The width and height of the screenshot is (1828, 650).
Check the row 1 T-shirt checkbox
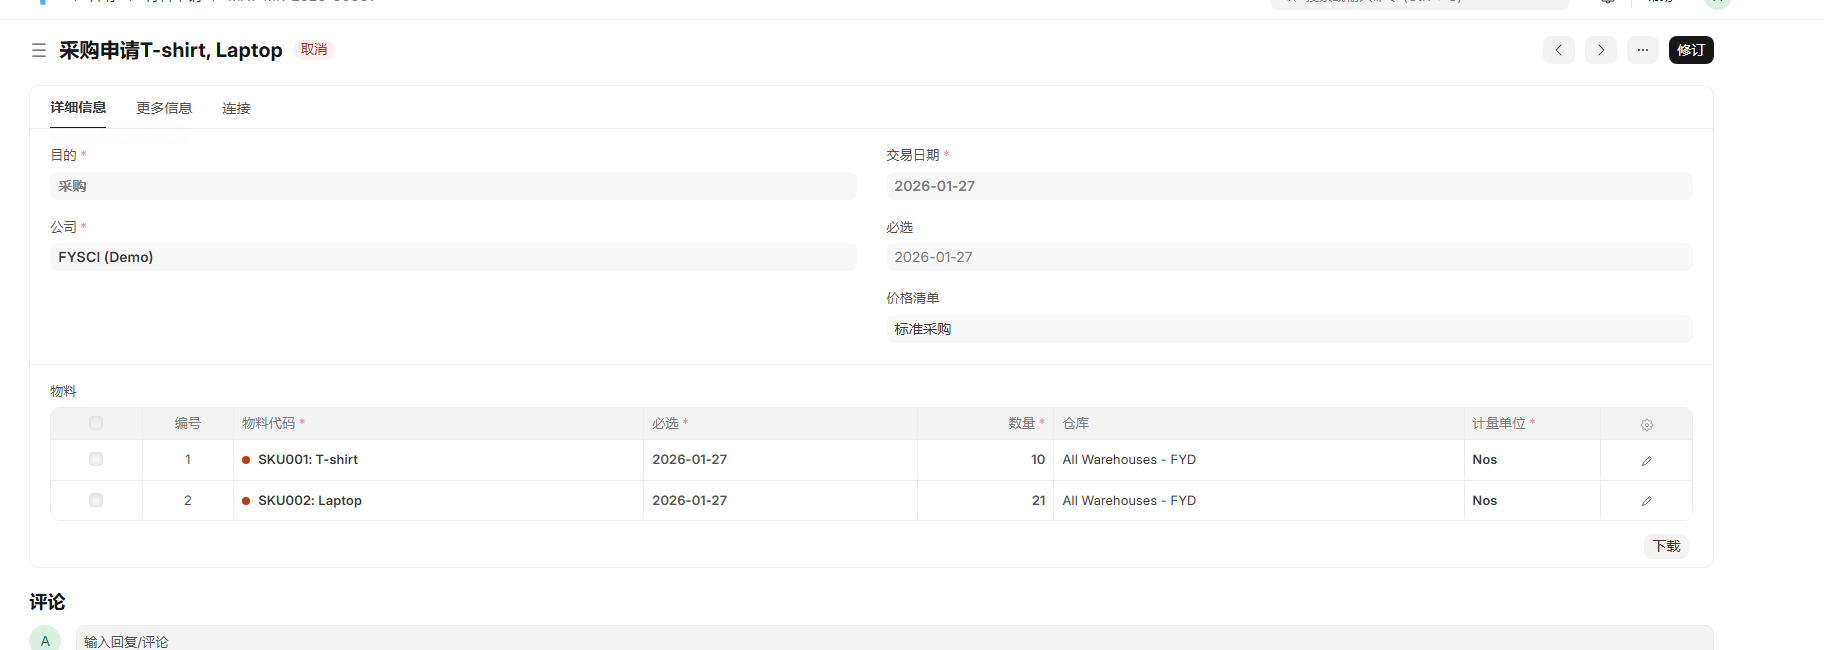pyautogui.click(x=96, y=459)
